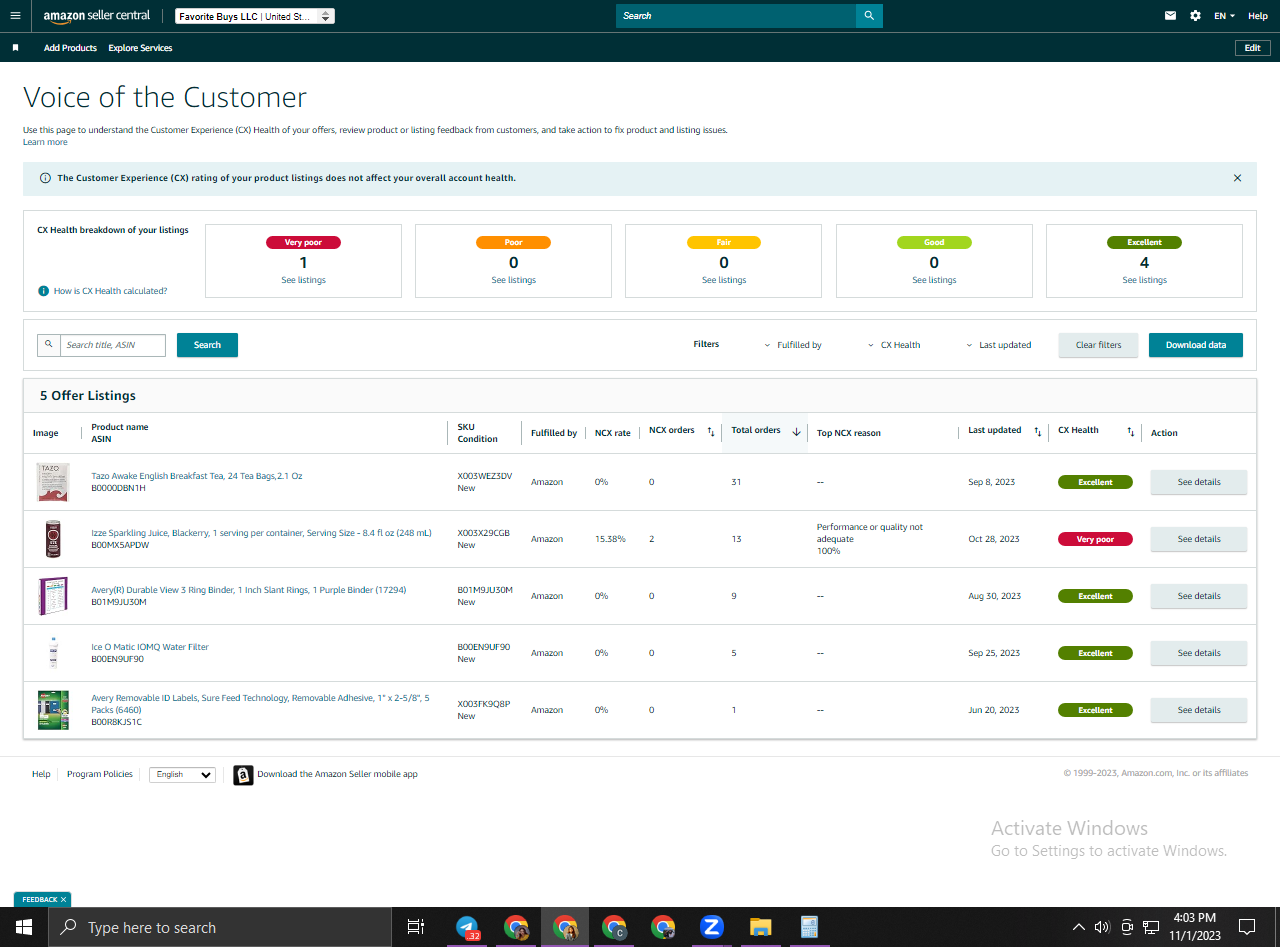
Task: Open the Ice O Matic water filter thumbnail
Action: tap(53, 653)
